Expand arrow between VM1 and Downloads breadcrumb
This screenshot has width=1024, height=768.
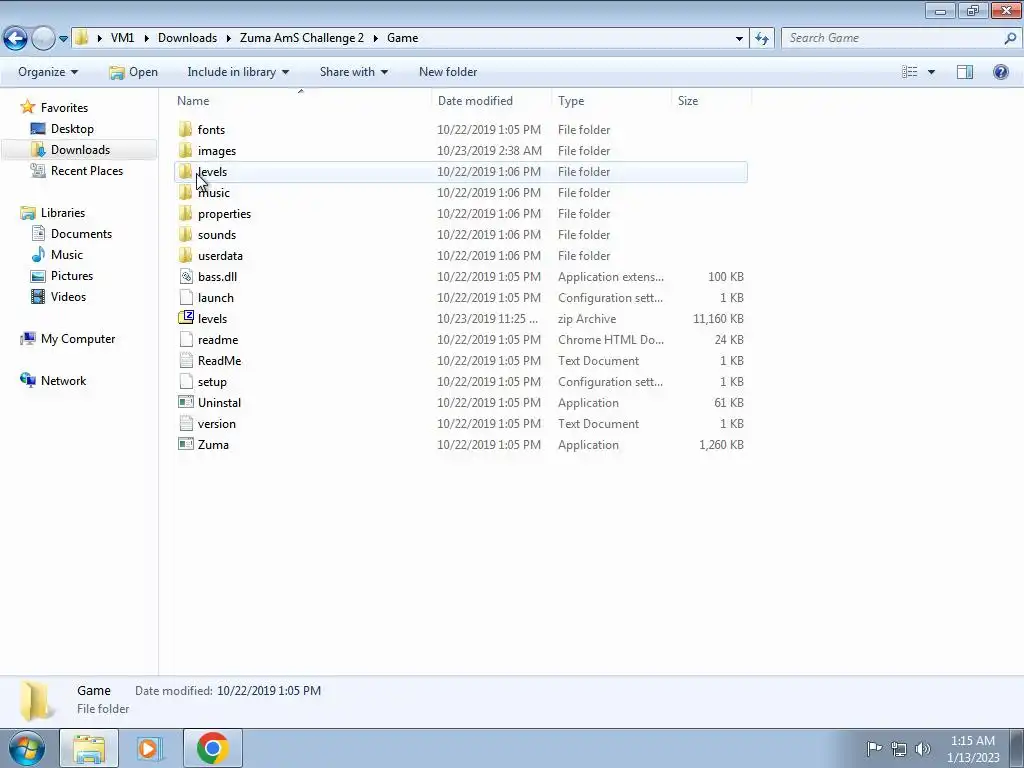tap(146, 39)
